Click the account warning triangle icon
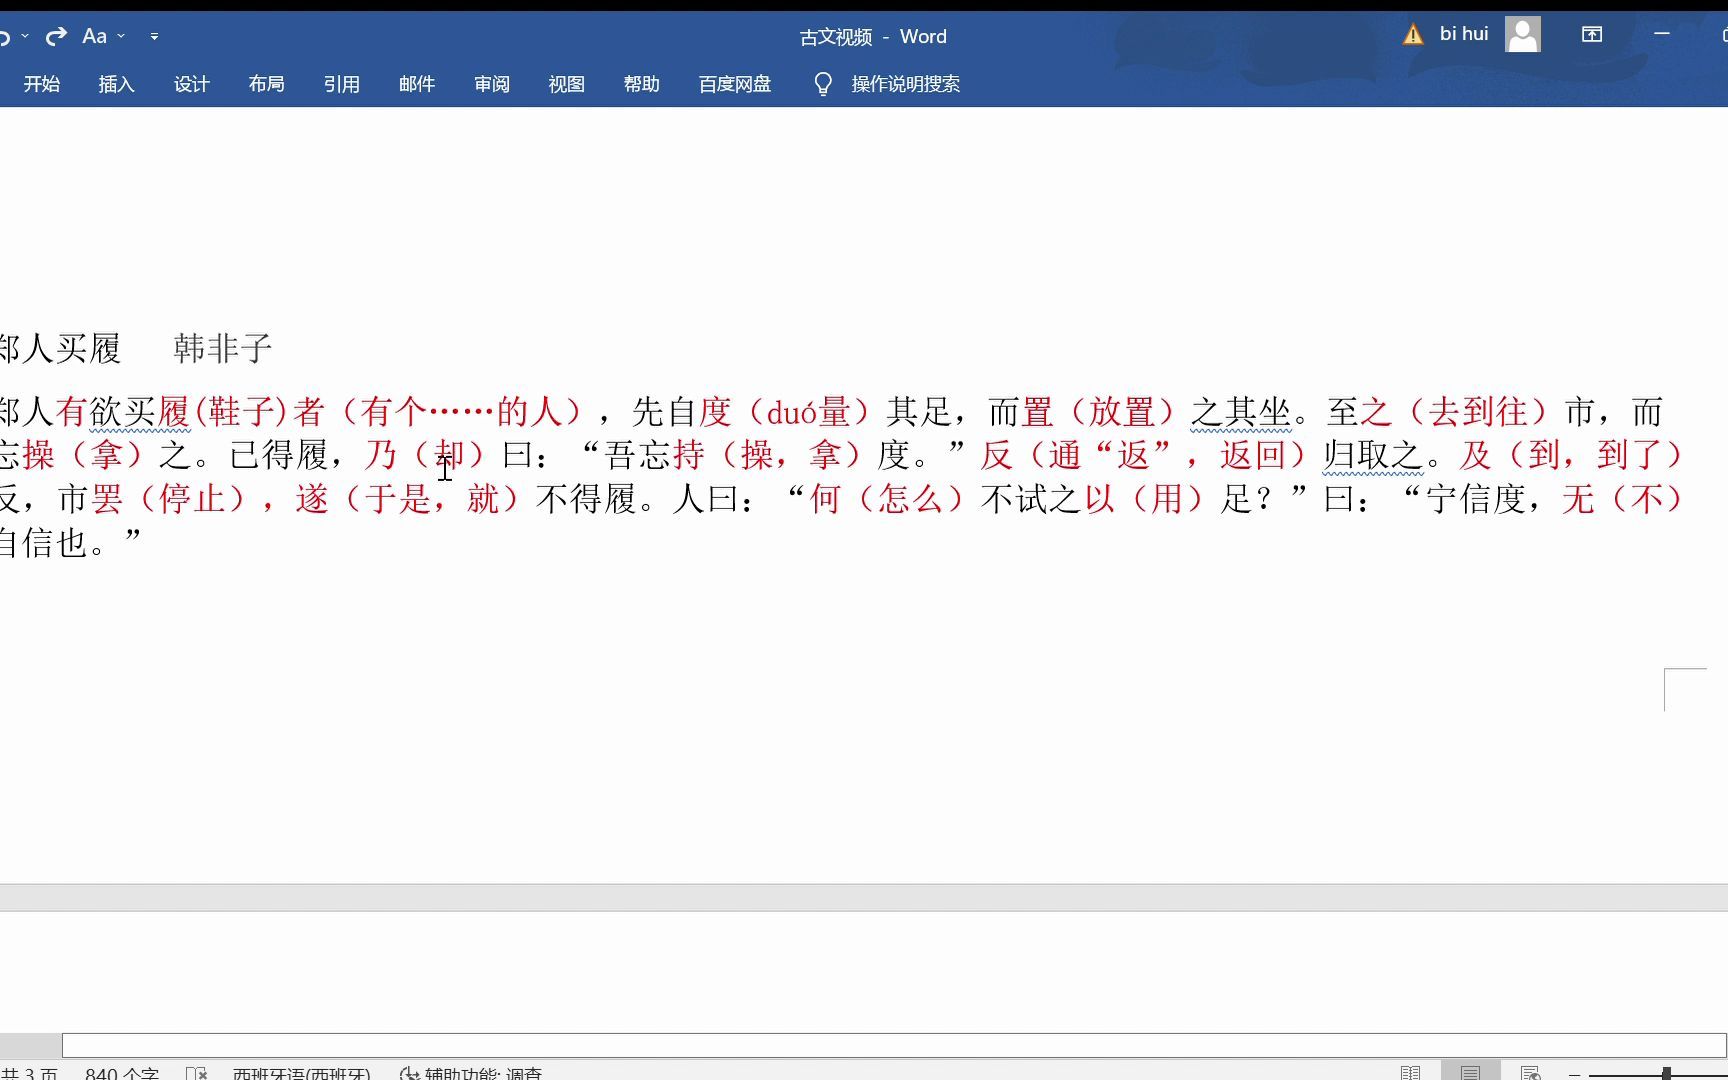 [1413, 35]
